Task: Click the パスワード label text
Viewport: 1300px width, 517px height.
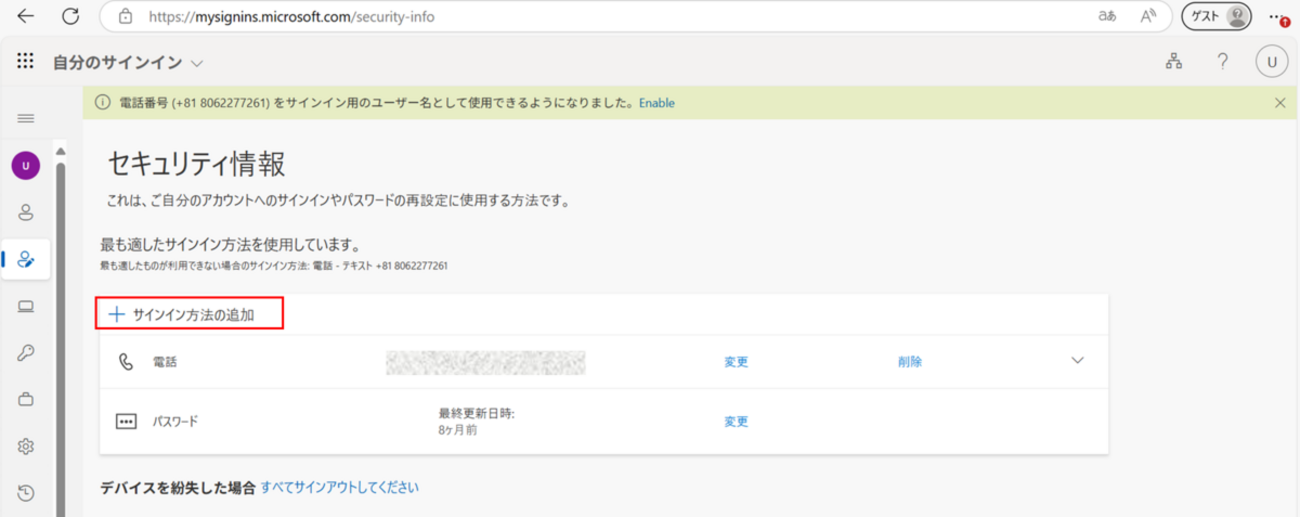Action: (x=175, y=421)
